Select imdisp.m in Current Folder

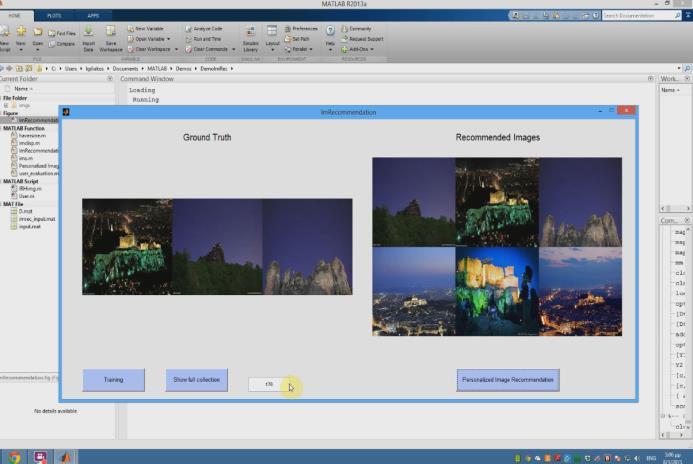pyautogui.click(x=29, y=143)
